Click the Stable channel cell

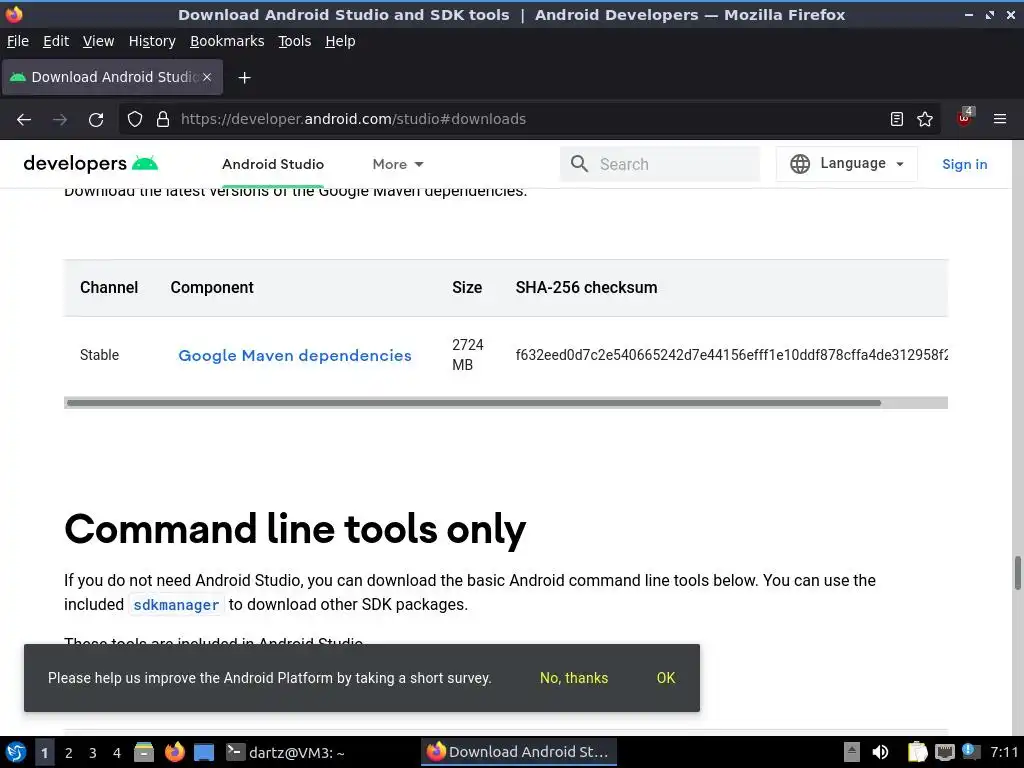(x=99, y=355)
